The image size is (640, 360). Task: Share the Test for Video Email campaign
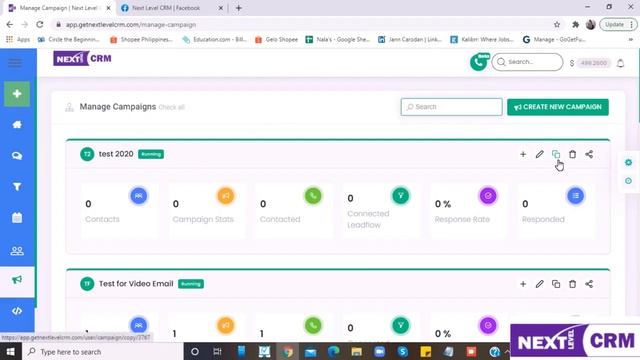click(589, 284)
